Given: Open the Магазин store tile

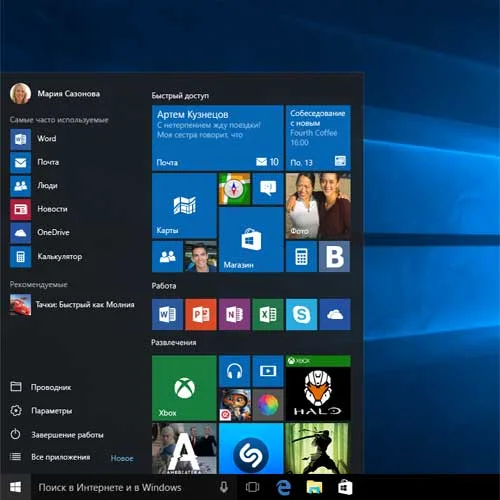Looking at the screenshot, I should coord(251,239).
